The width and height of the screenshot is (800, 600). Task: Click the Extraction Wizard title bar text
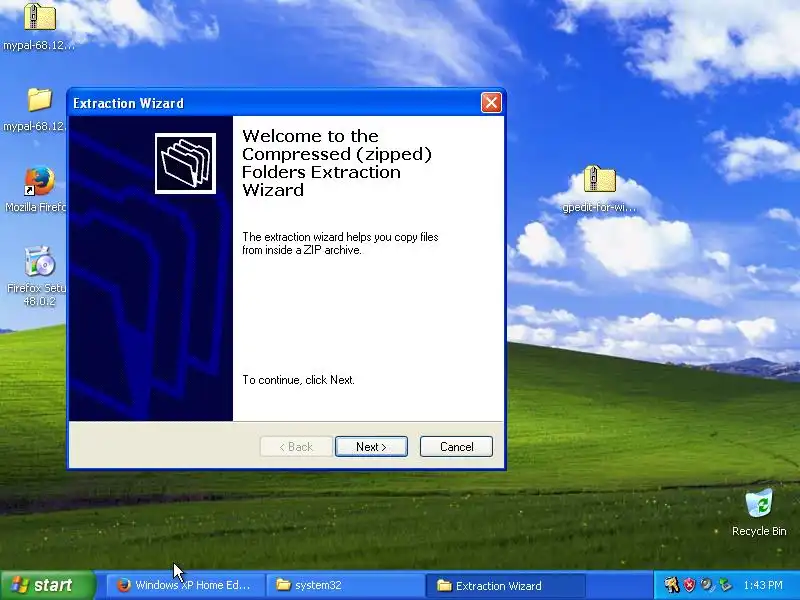point(128,103)
